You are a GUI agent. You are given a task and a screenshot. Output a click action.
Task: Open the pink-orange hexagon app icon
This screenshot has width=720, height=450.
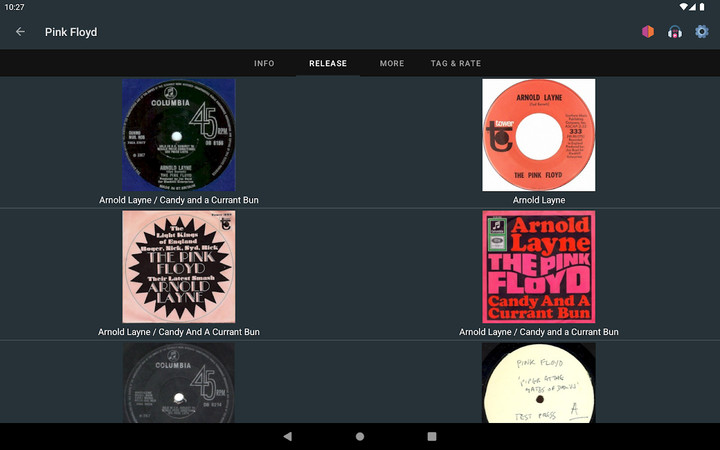pos(648,32)
